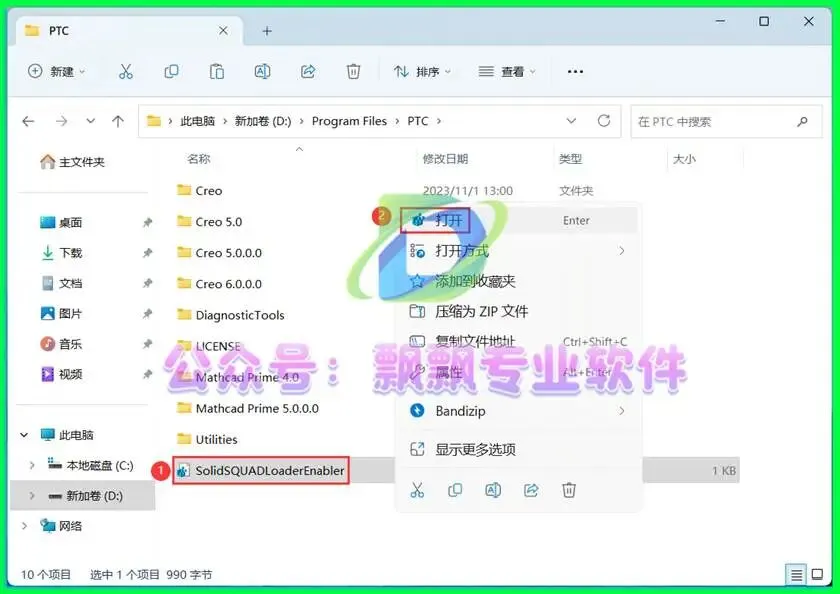Image resolution: width=840 pixels, height=594 pixels.
Task: Open the 打开方式 submenu
Action: [519, 251]
